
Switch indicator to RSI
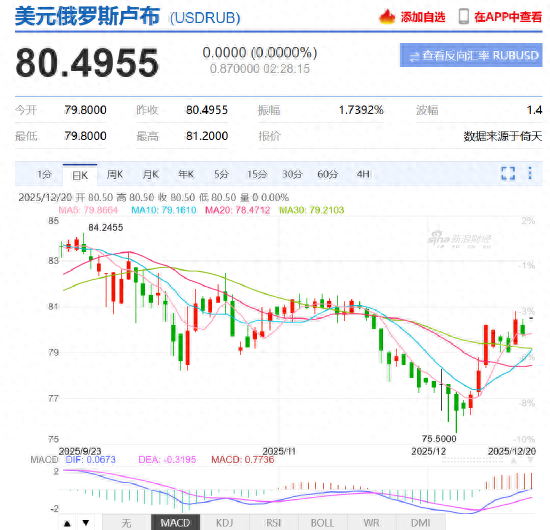[x=274, y=523]
